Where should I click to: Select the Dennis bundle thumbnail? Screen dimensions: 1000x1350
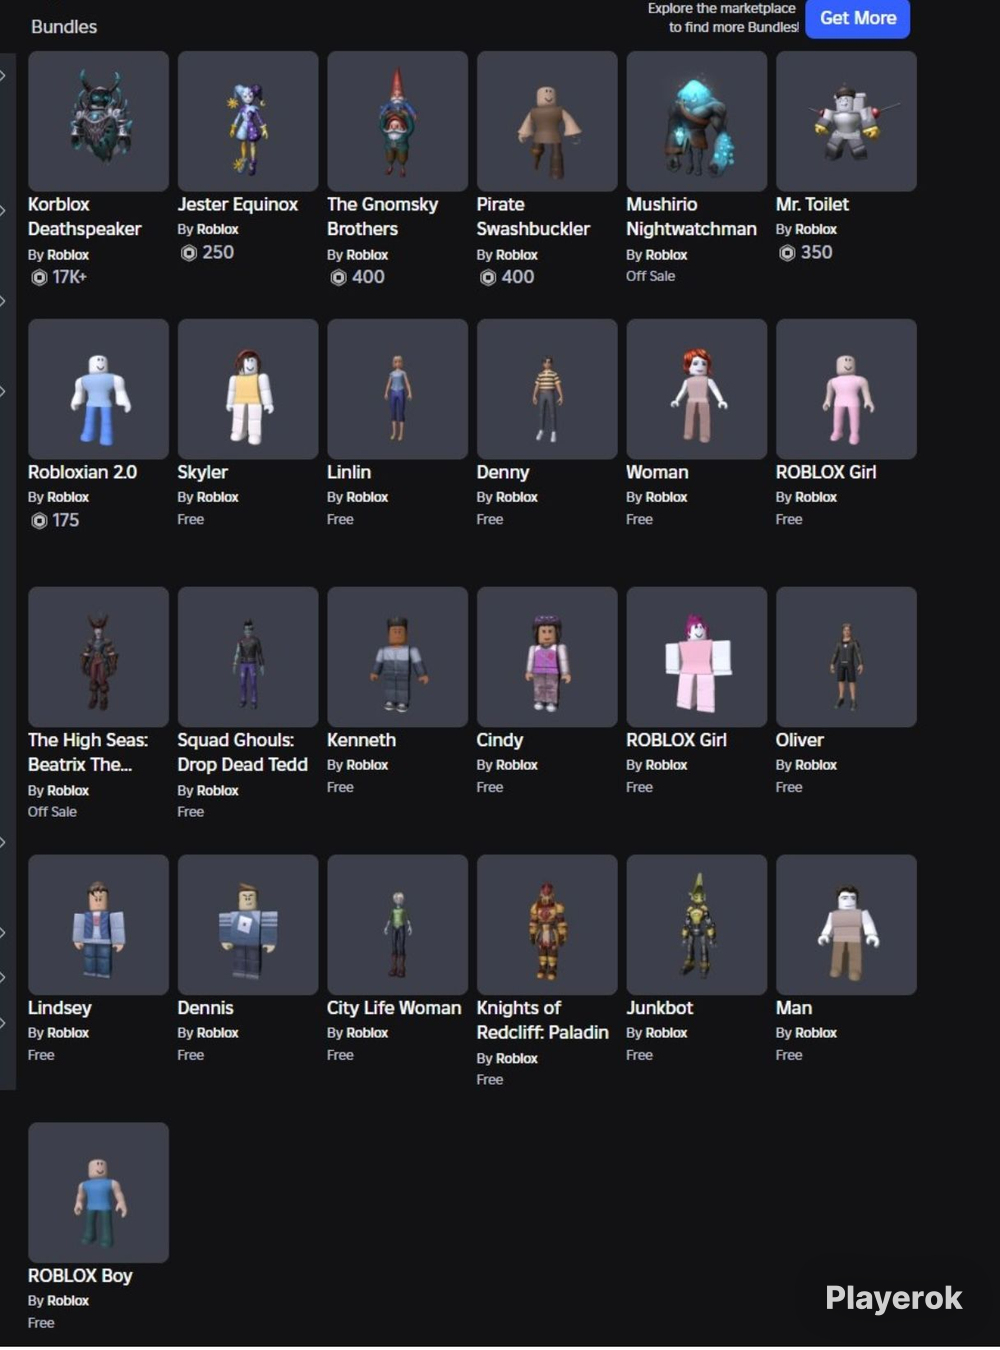click(x=248, y=925)
